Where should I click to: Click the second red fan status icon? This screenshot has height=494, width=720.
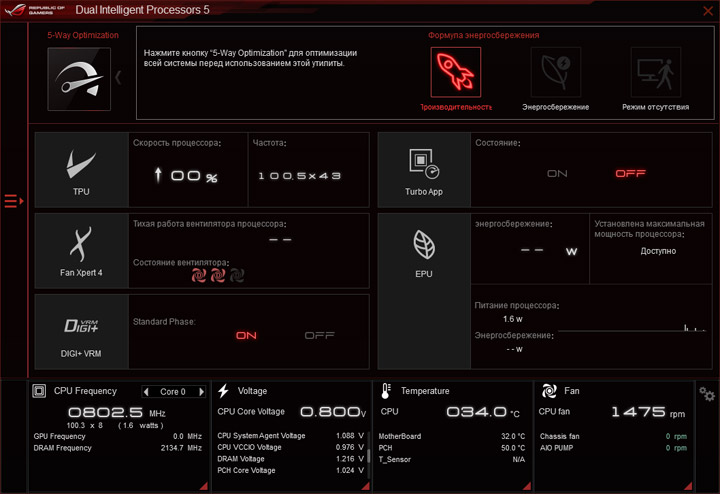pyautogui.click(x=218, y=275)
